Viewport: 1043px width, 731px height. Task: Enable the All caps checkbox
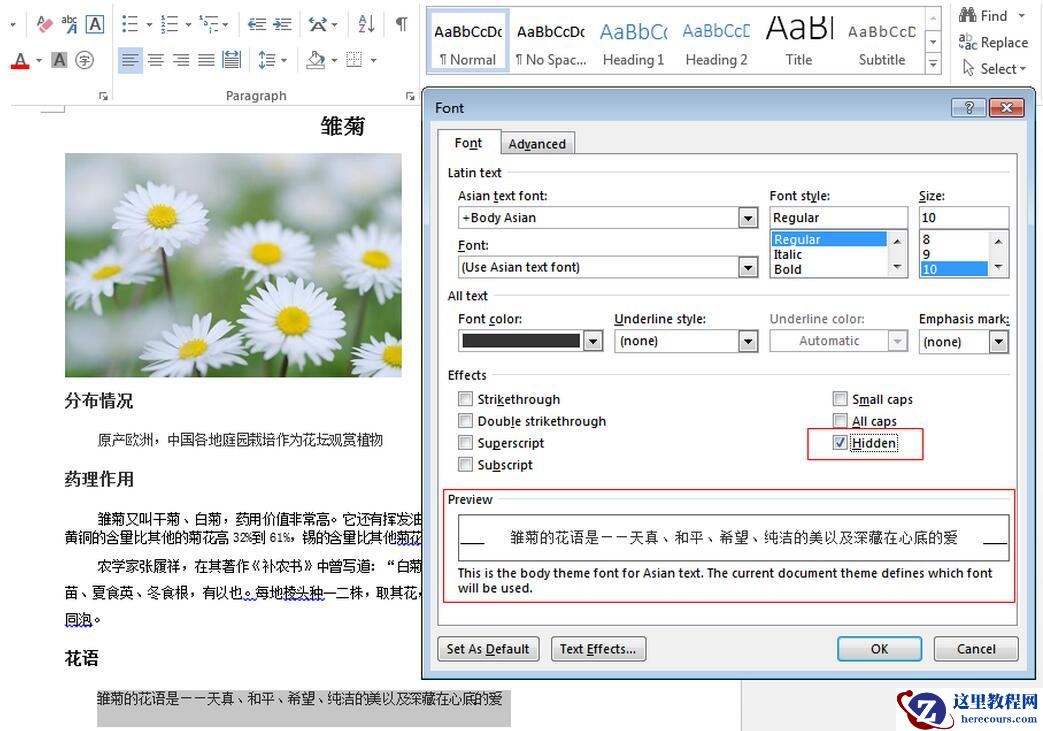click(840, 421)
